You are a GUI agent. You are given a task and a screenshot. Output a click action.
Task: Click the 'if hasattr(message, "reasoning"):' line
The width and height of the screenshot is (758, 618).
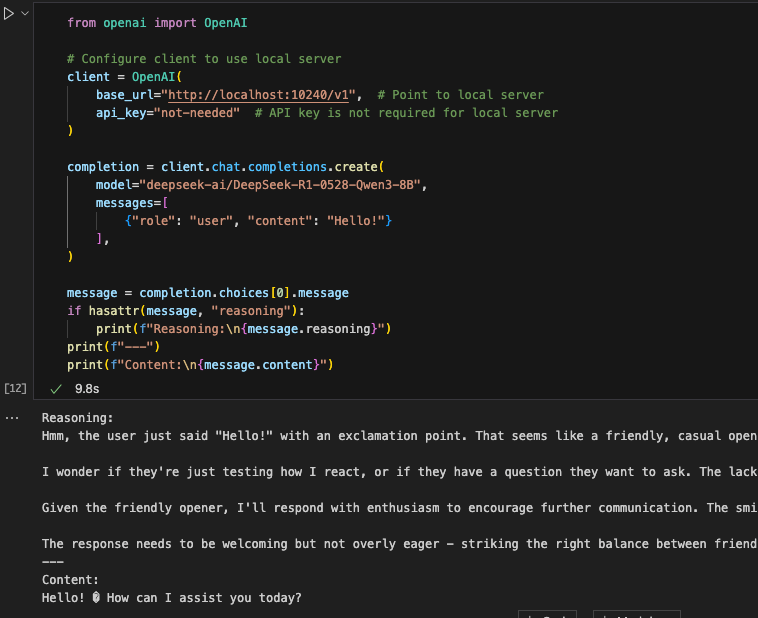[186, 311]
